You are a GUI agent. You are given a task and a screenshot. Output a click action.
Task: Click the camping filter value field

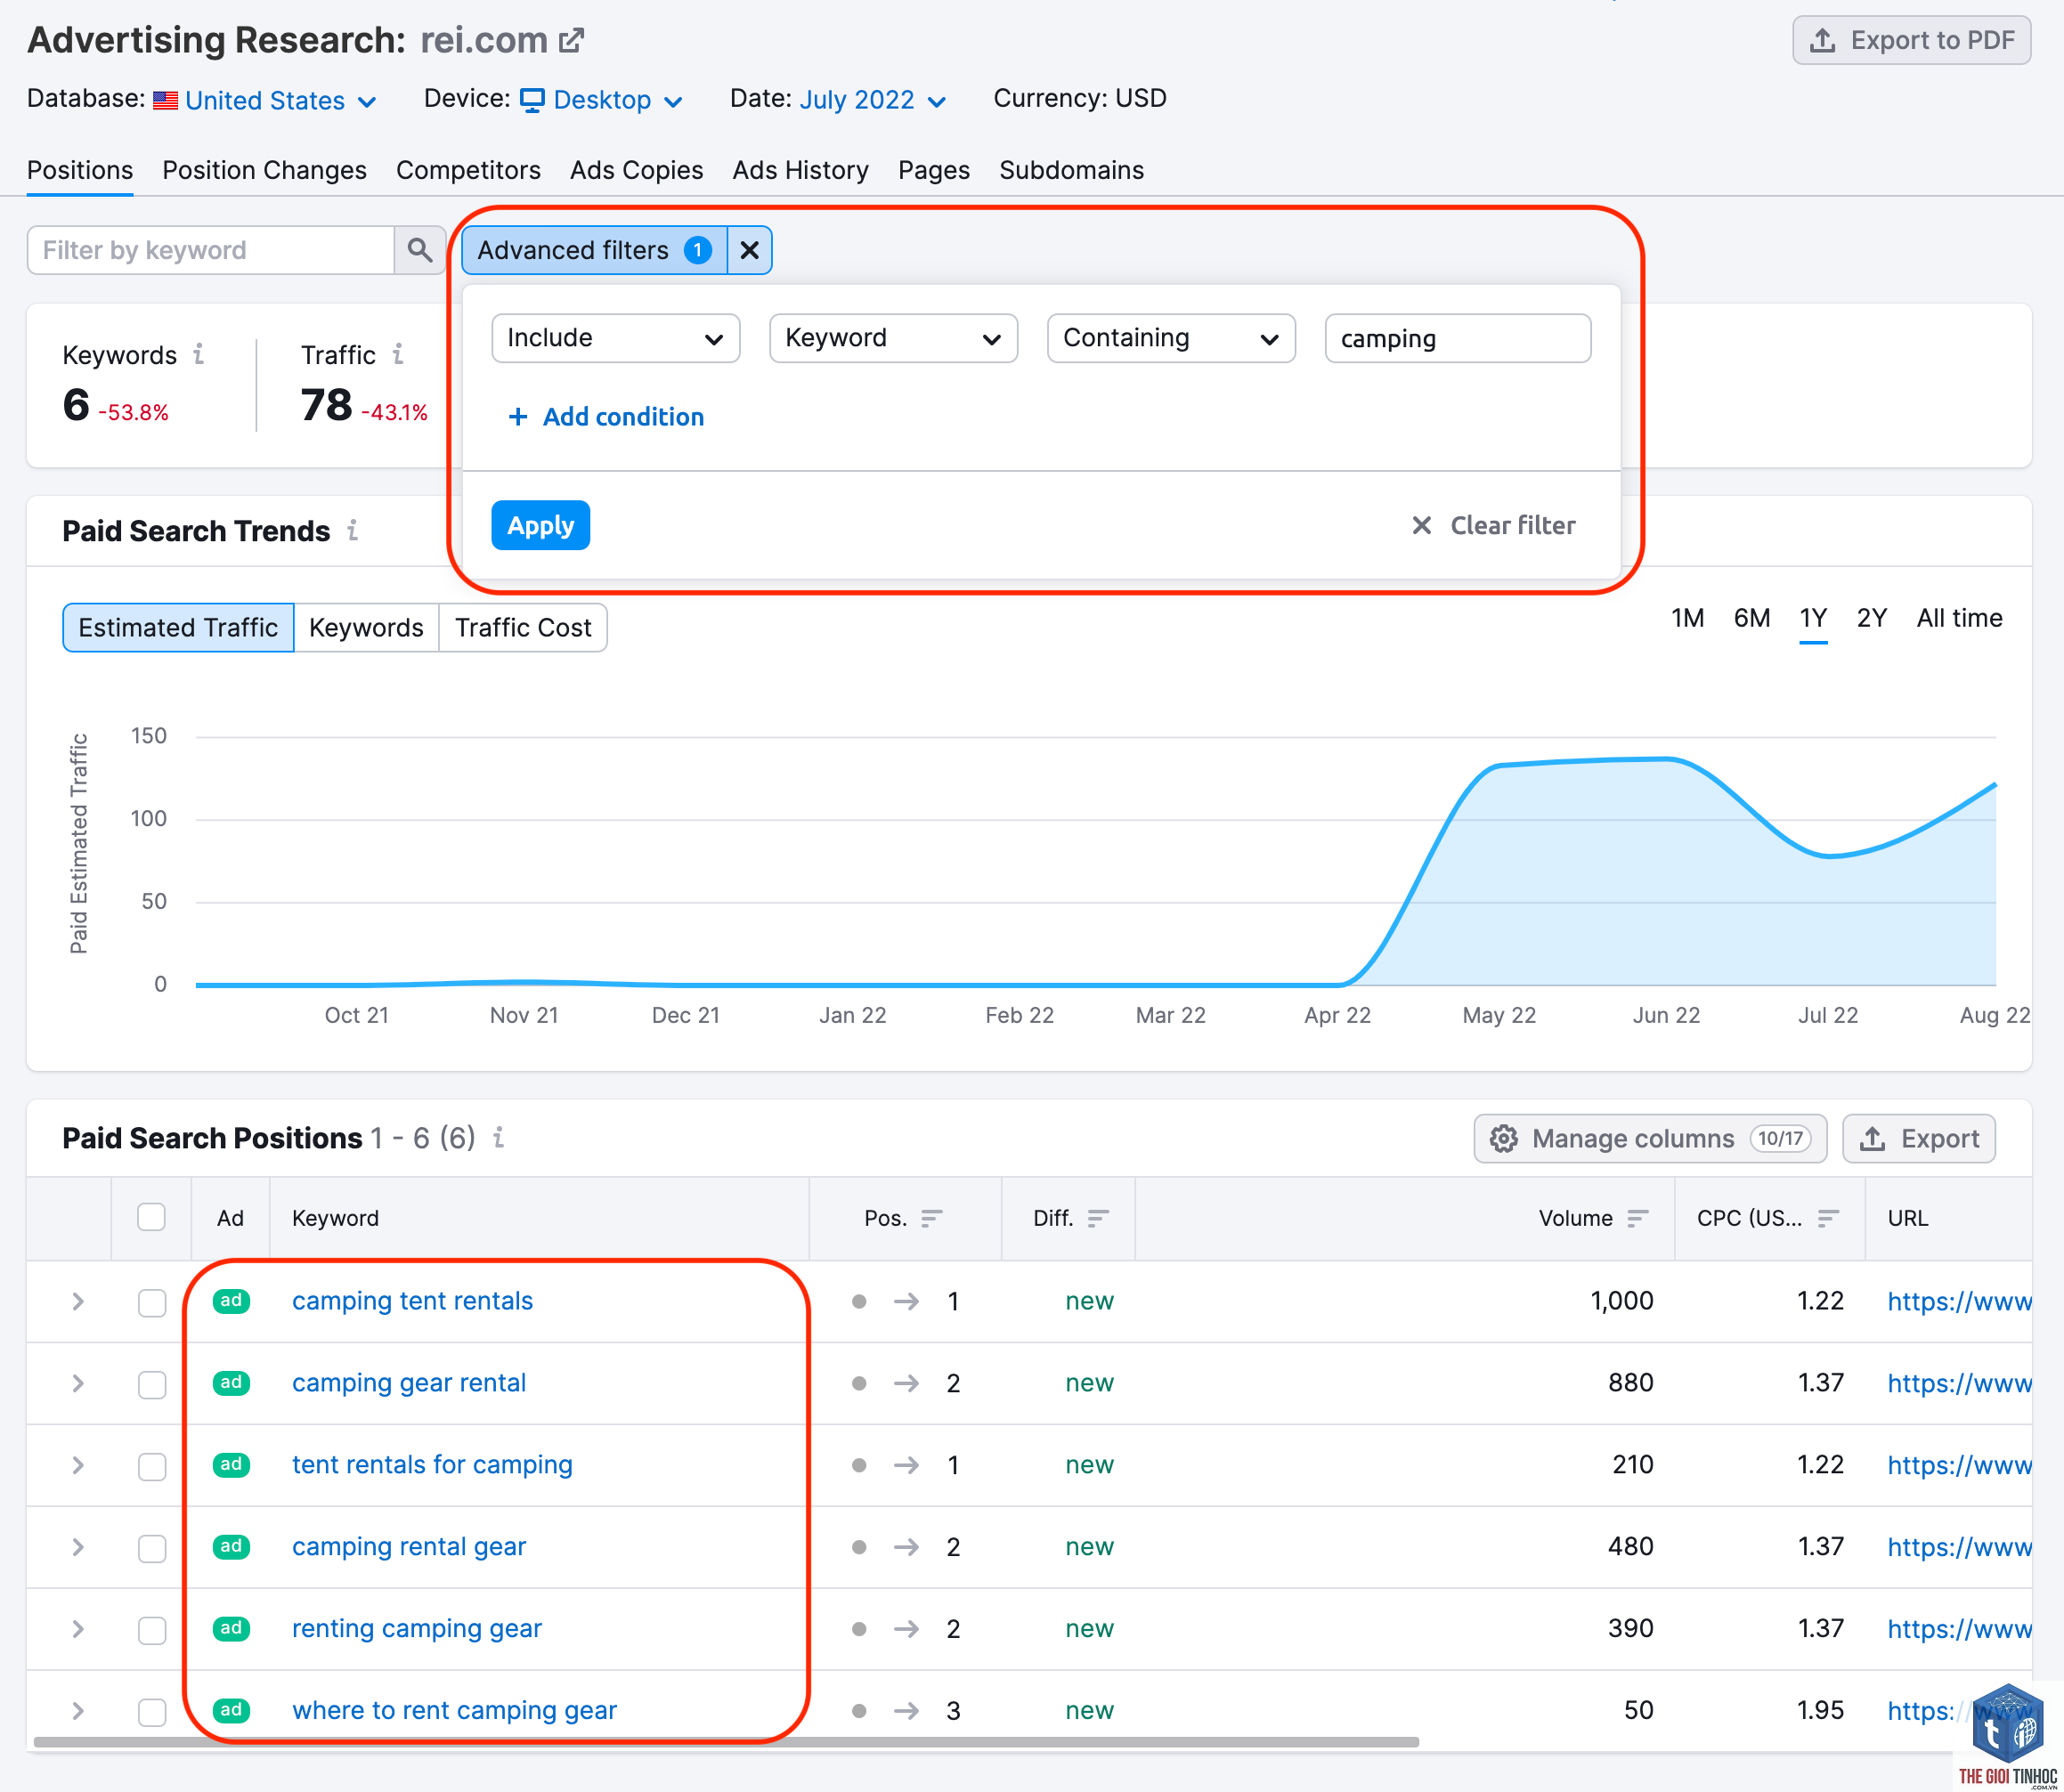[x=1457, y=338]
